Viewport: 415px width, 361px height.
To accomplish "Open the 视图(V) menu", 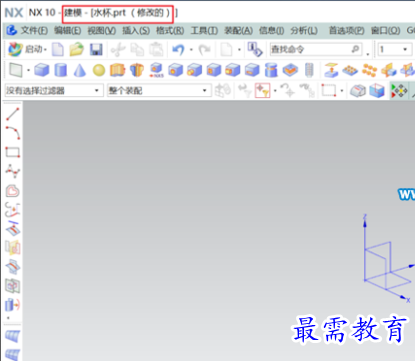I will click(x=102, y=31).
